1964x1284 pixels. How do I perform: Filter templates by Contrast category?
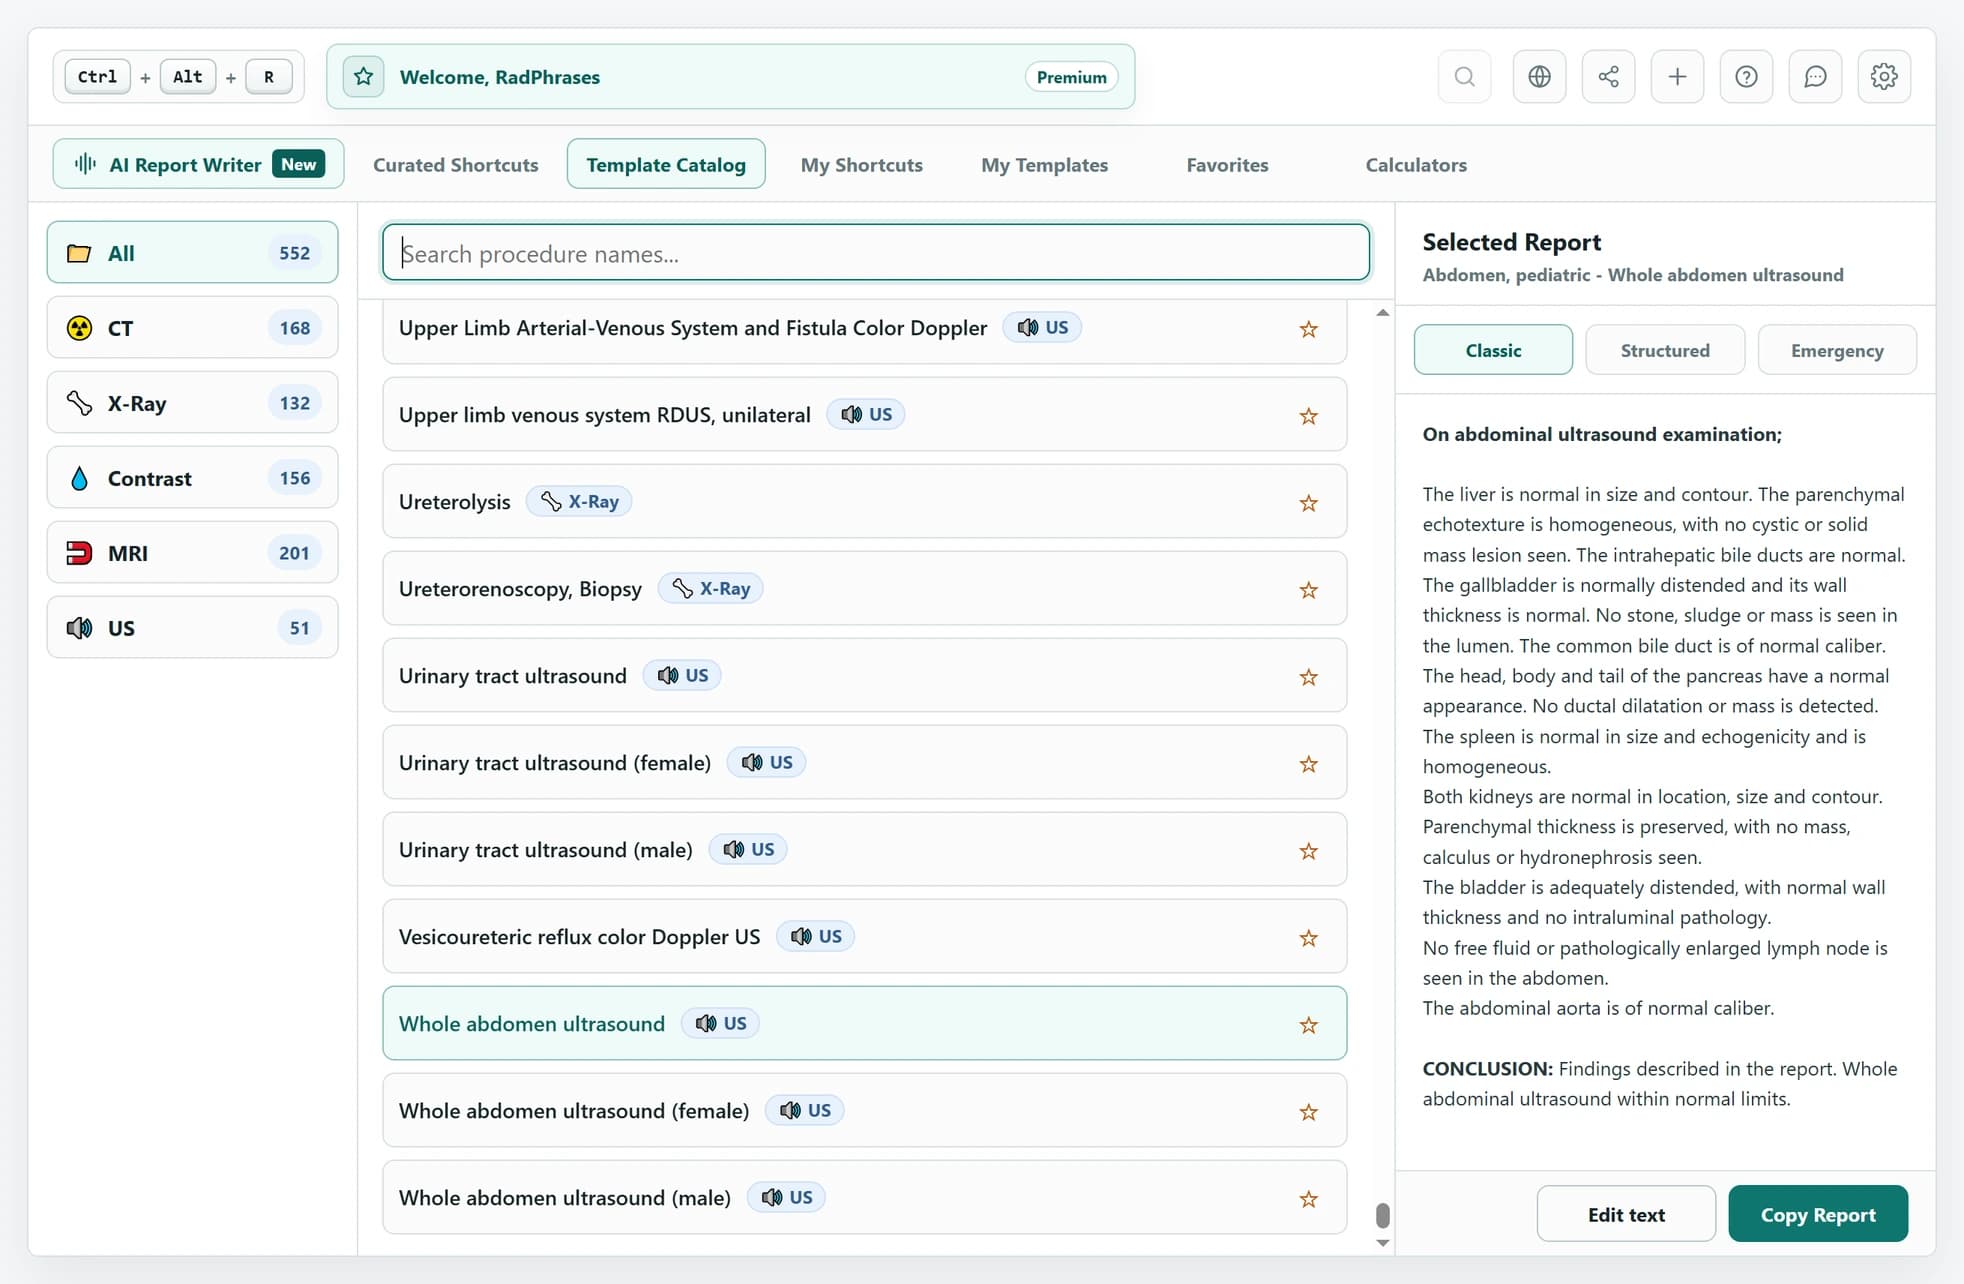click(192, 477)
